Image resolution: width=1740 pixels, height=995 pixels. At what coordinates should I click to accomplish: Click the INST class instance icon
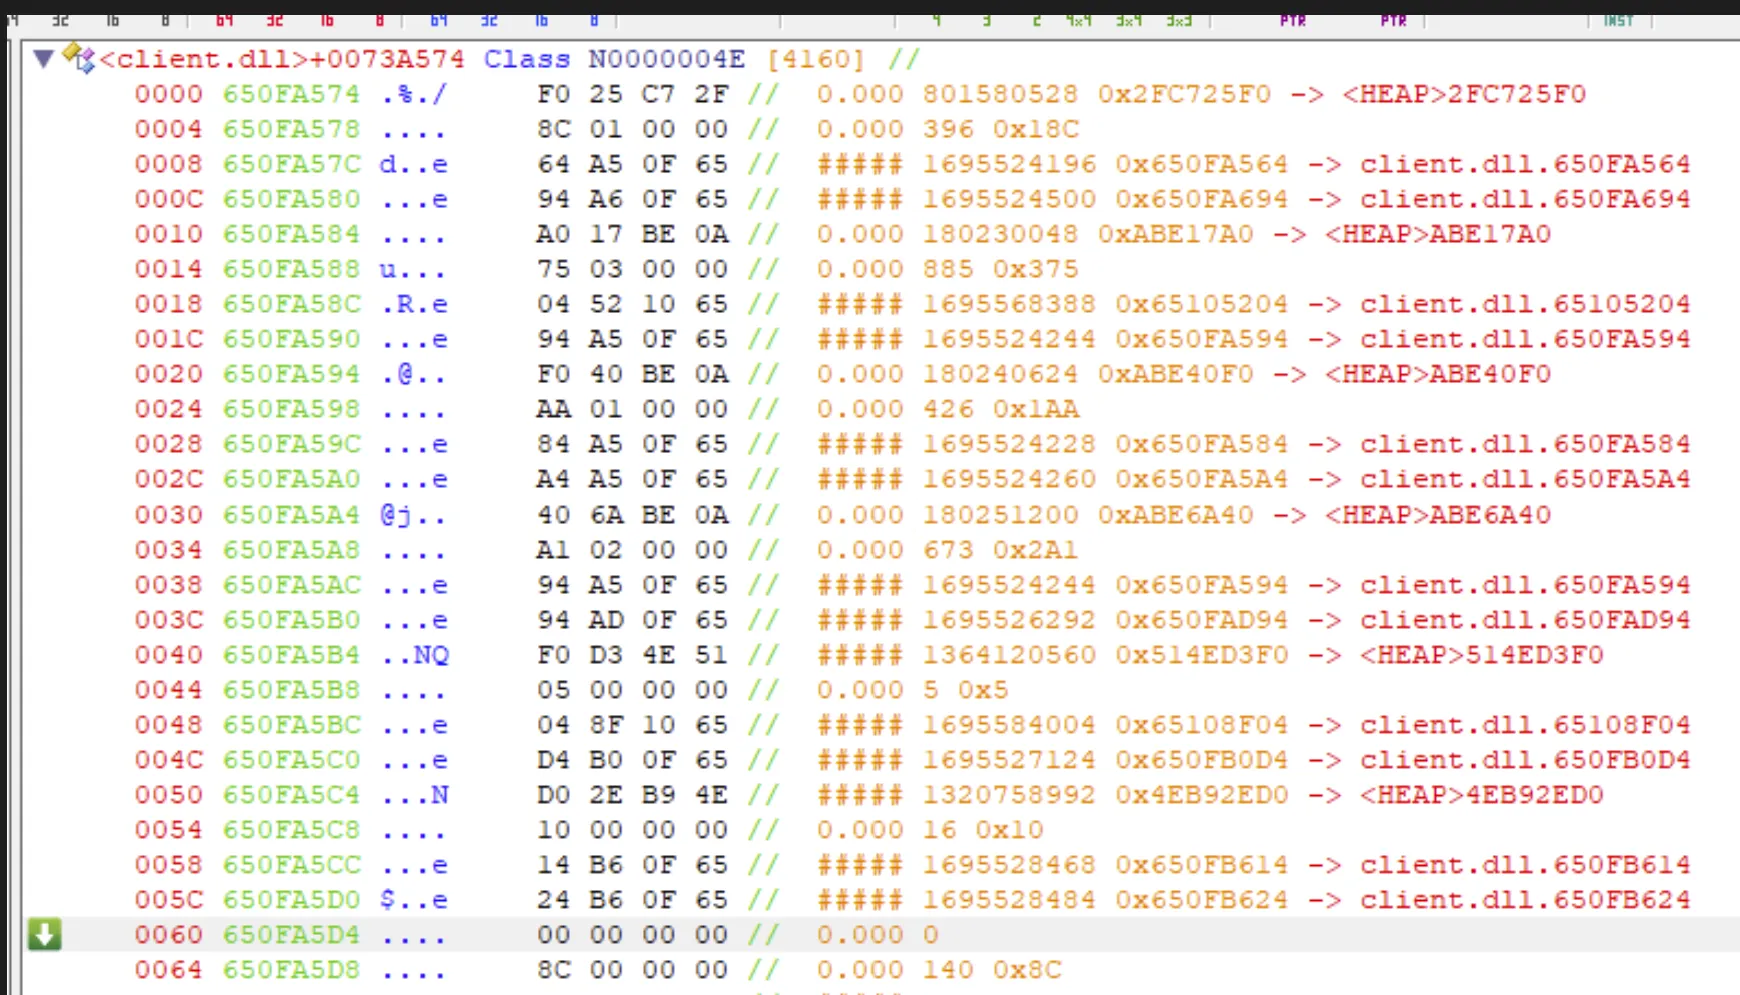[x=1618, y=20]
